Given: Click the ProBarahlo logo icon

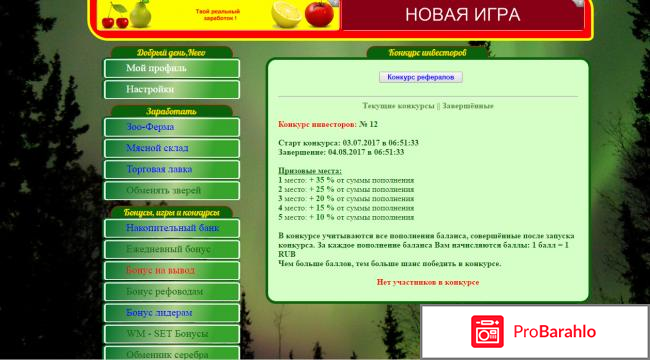Looking at the screenshot, I should pos(487,332).
